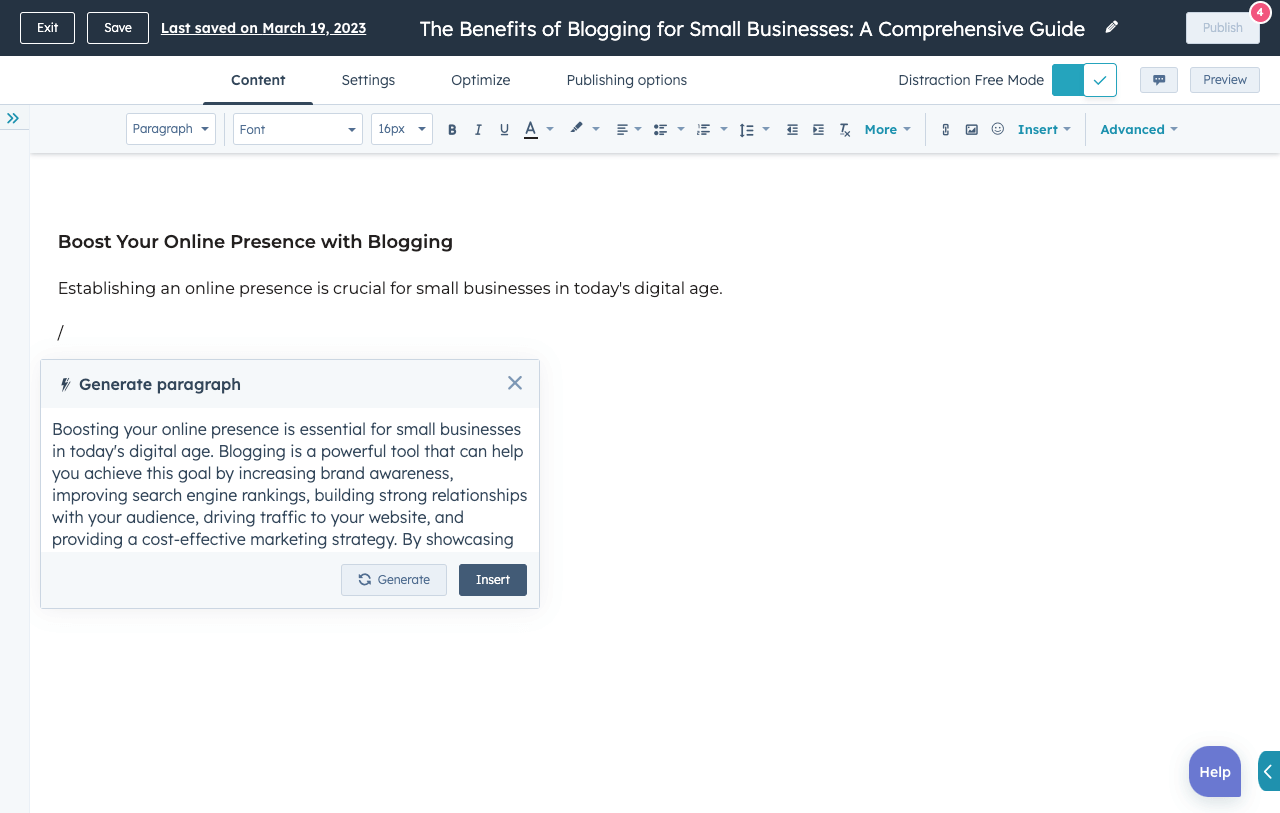Click Insert button in Generate paragraph
This screenshot has width=1280, height=813.
[492, 580]
